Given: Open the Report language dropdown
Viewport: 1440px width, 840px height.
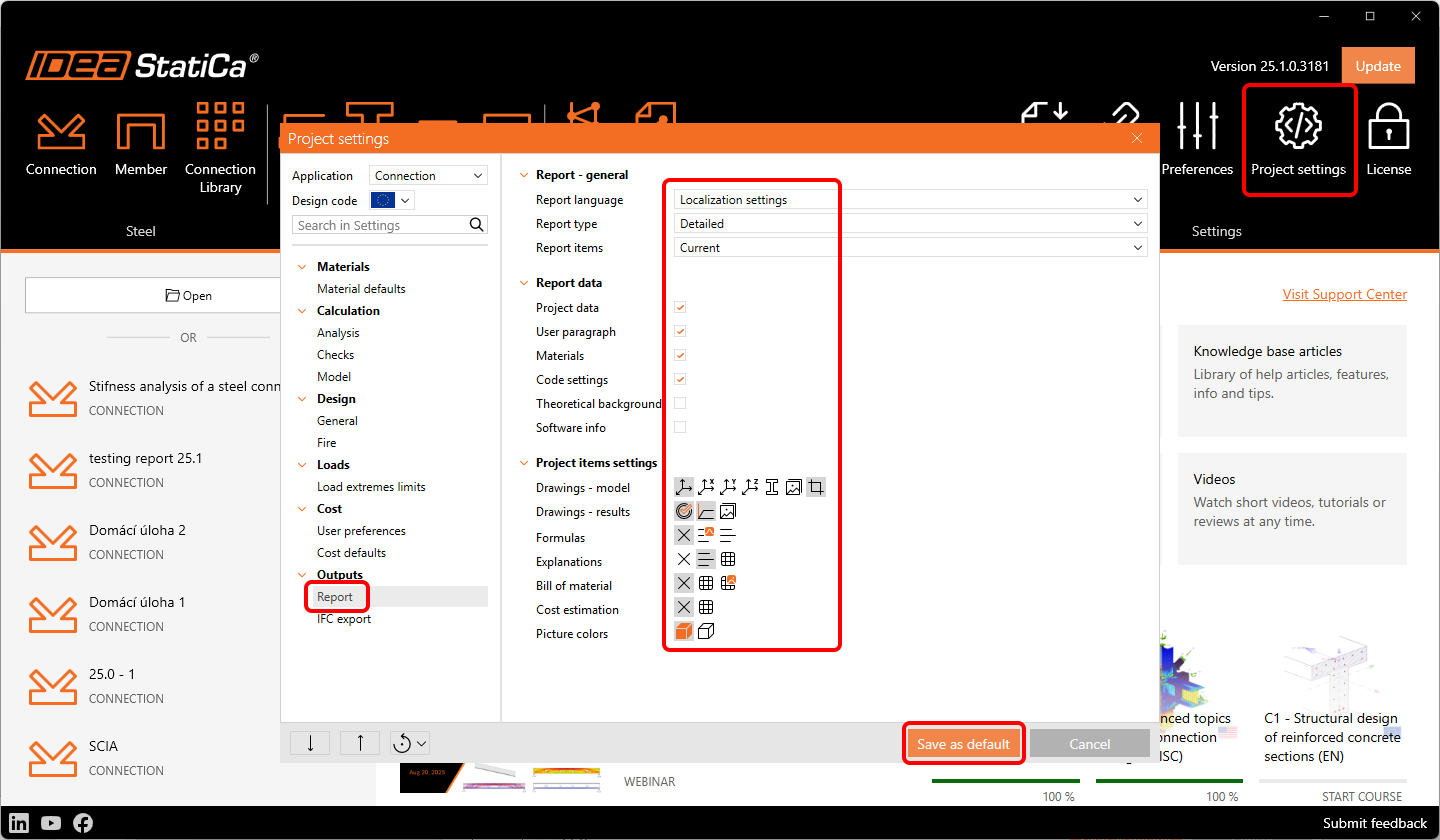Looking at the screenshot, I should 910,200.
